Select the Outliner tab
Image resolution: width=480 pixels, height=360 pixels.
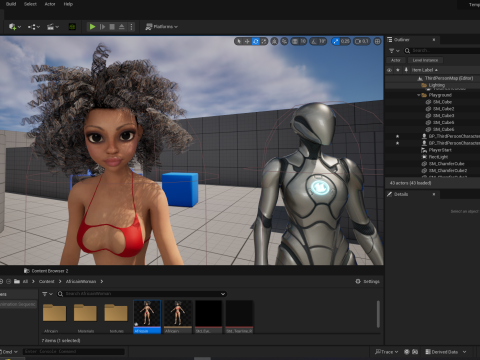402,40
